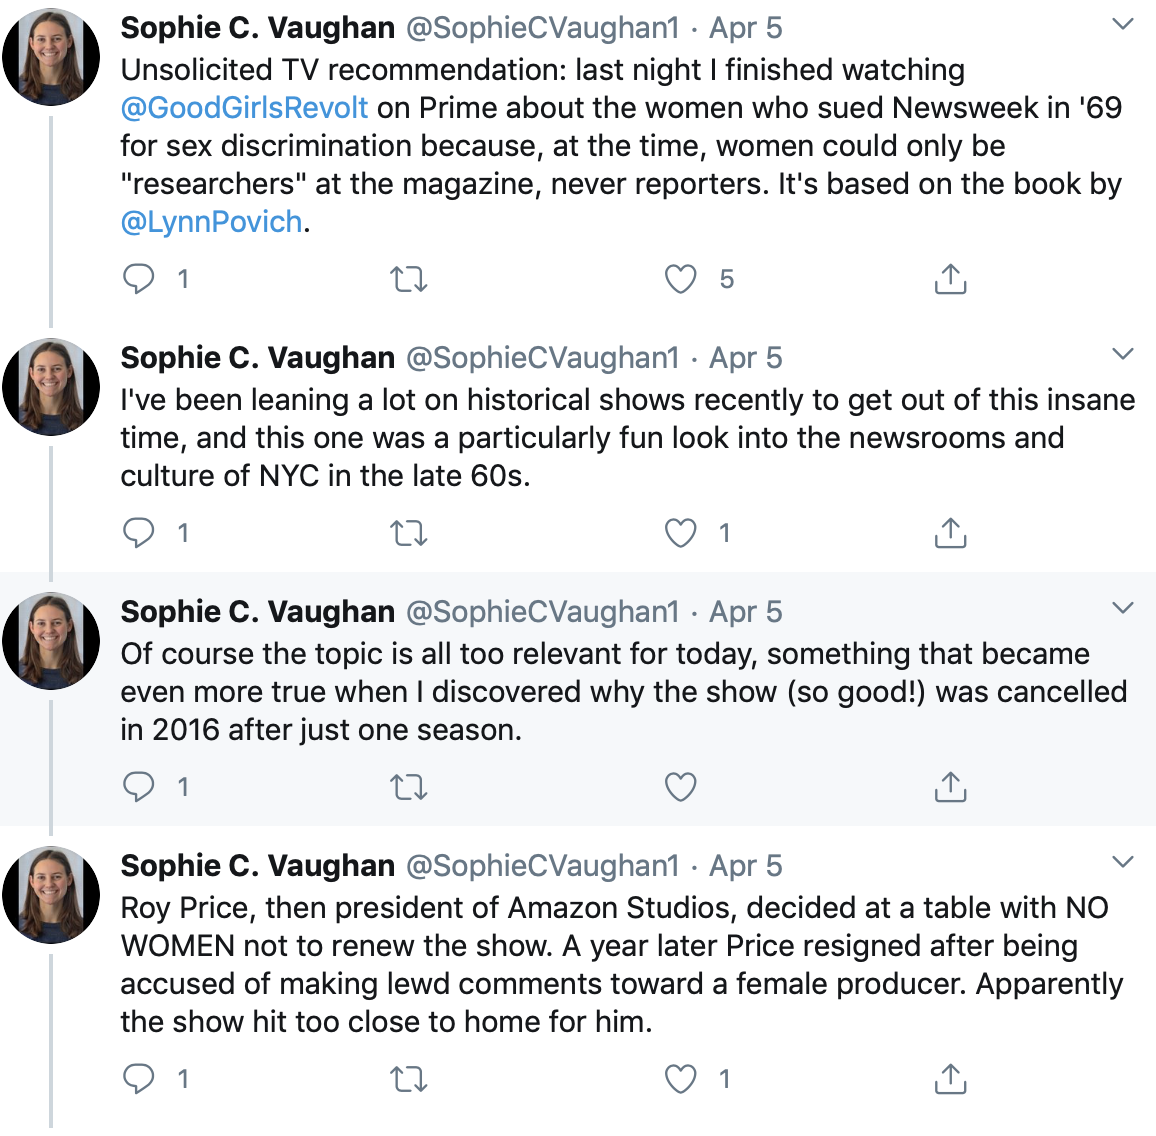Like the tweet about show cancelled in 2016

[681, 787]
